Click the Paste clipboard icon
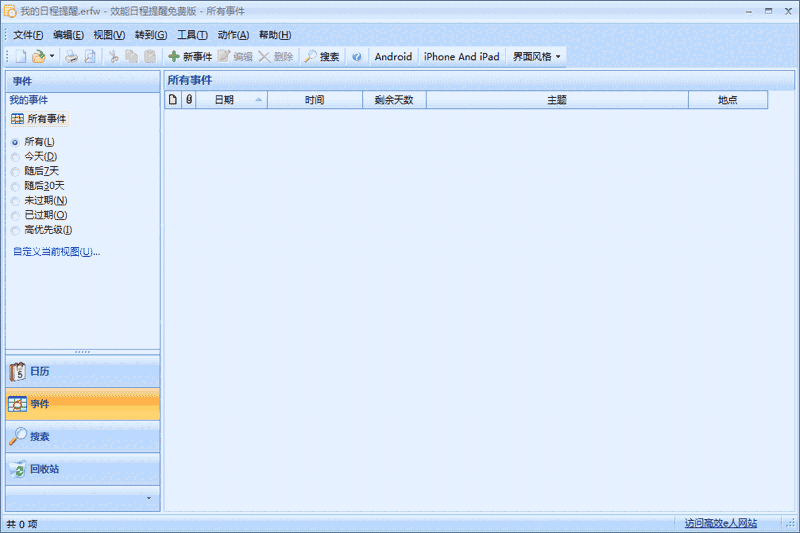Image resolution: width=800 pixels, height=533 pixels. pos(150,57)
